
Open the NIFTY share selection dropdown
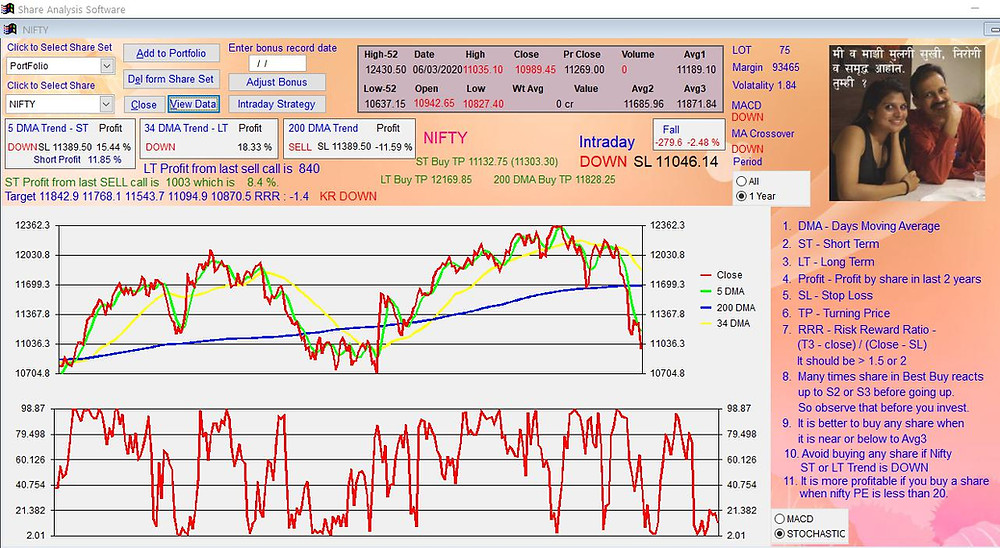coord(107,104)
